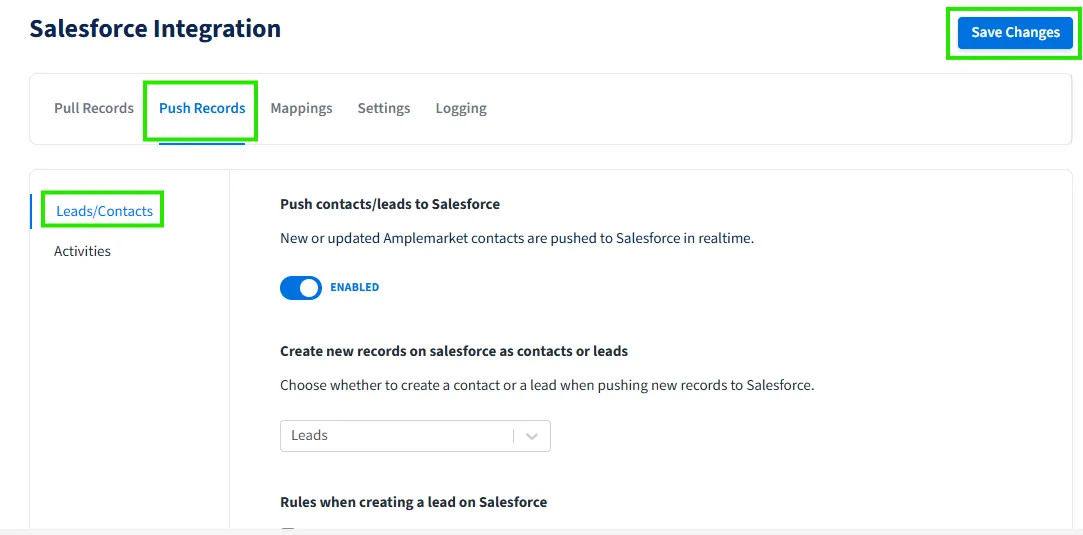Click the ENABLED label beside the toggle
The image size is (1083, 535).
355,288
